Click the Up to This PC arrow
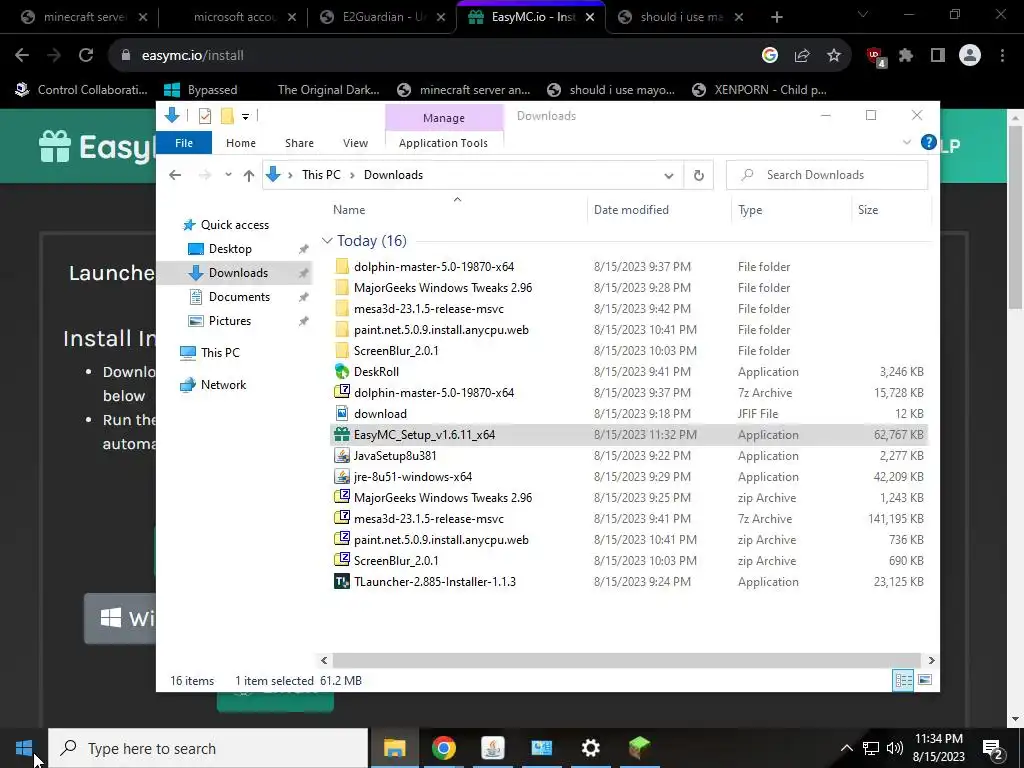This screenshot has width=1024, height=768. 249,175
